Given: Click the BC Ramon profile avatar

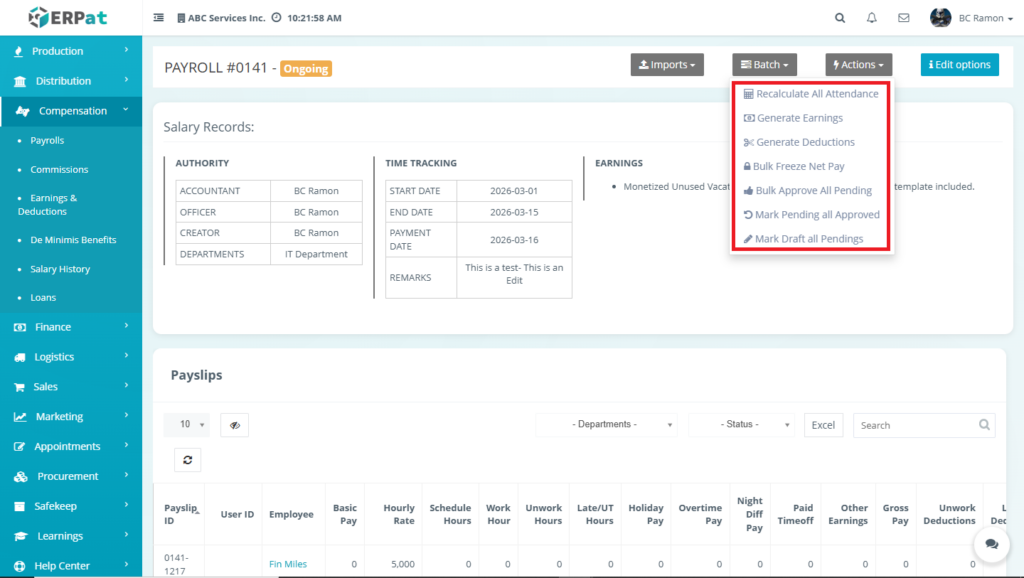Looking at the screenshot, I should [x=940, y=18].
